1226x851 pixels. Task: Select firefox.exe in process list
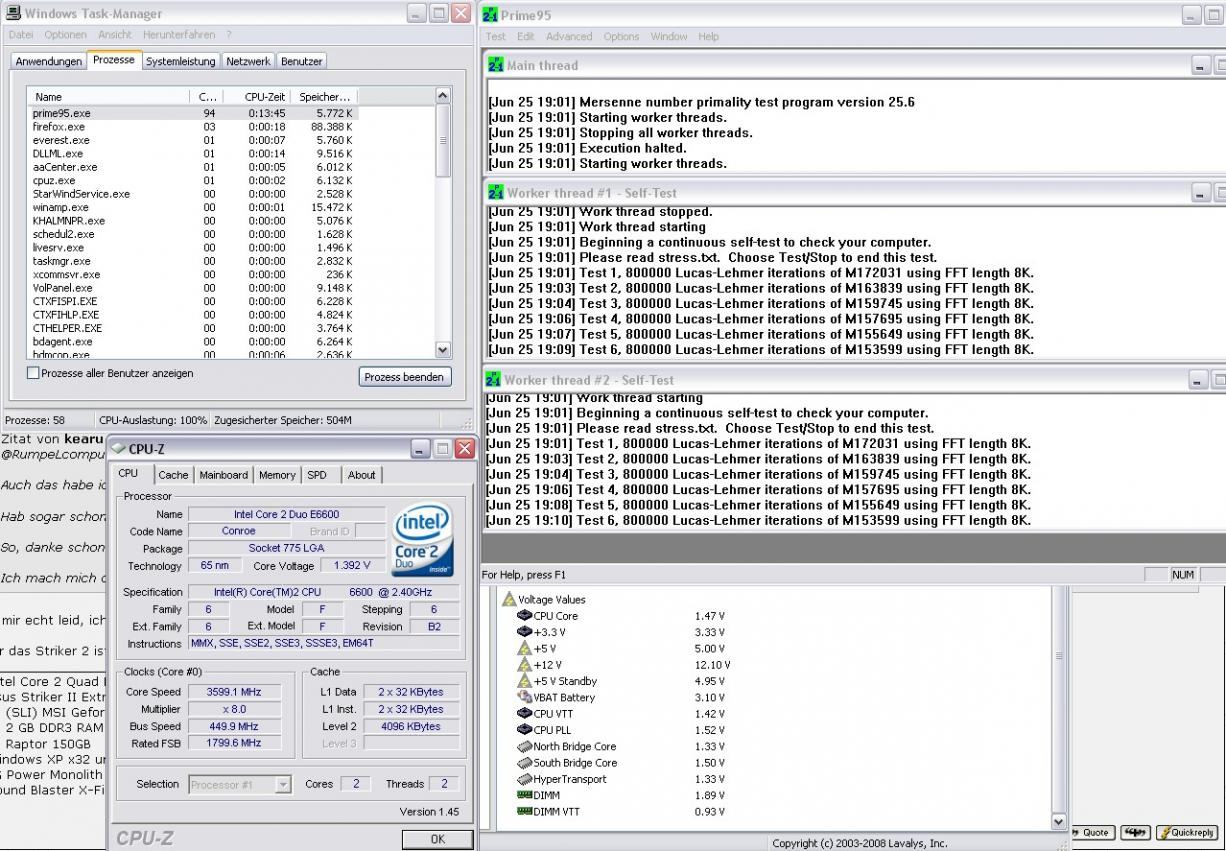click(192, 127)
